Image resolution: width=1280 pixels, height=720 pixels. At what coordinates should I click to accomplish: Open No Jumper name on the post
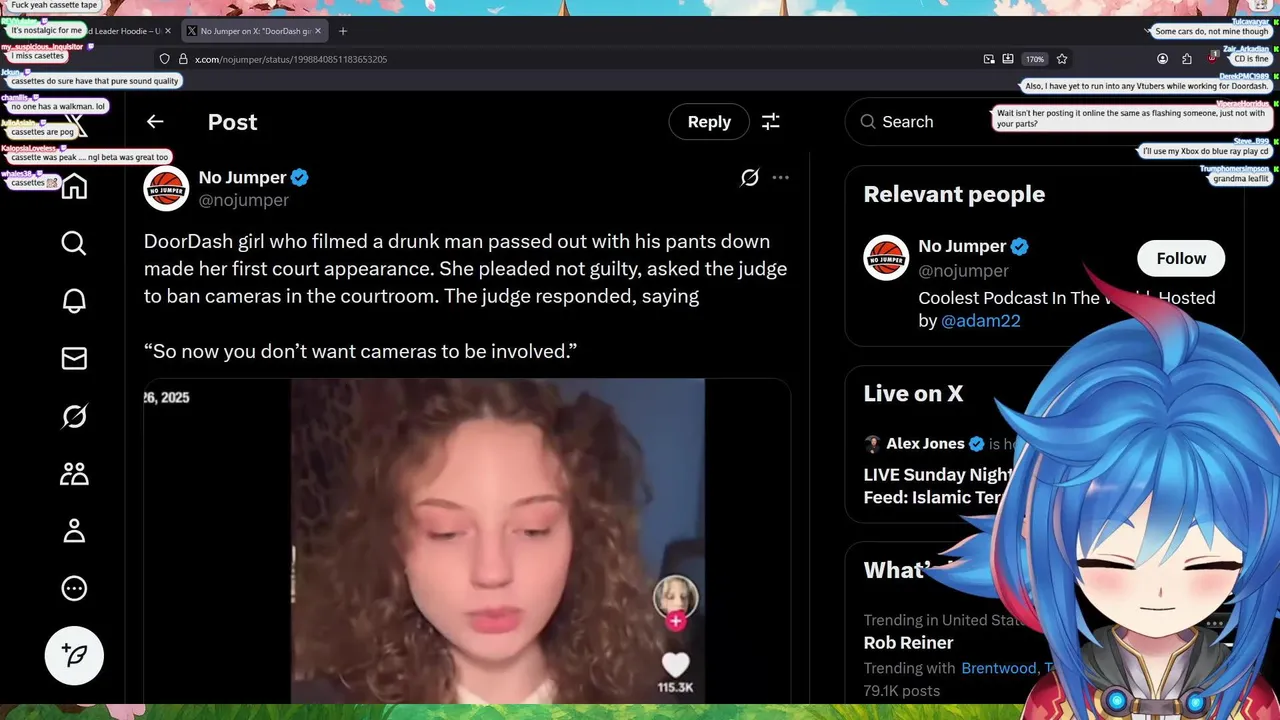click(x=242, y=177)
